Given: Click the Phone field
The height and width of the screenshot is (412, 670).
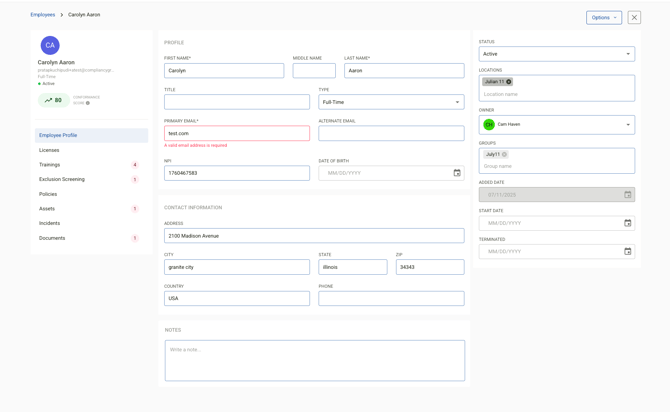Looking at the screenshot, I should [x=391, y=298].
